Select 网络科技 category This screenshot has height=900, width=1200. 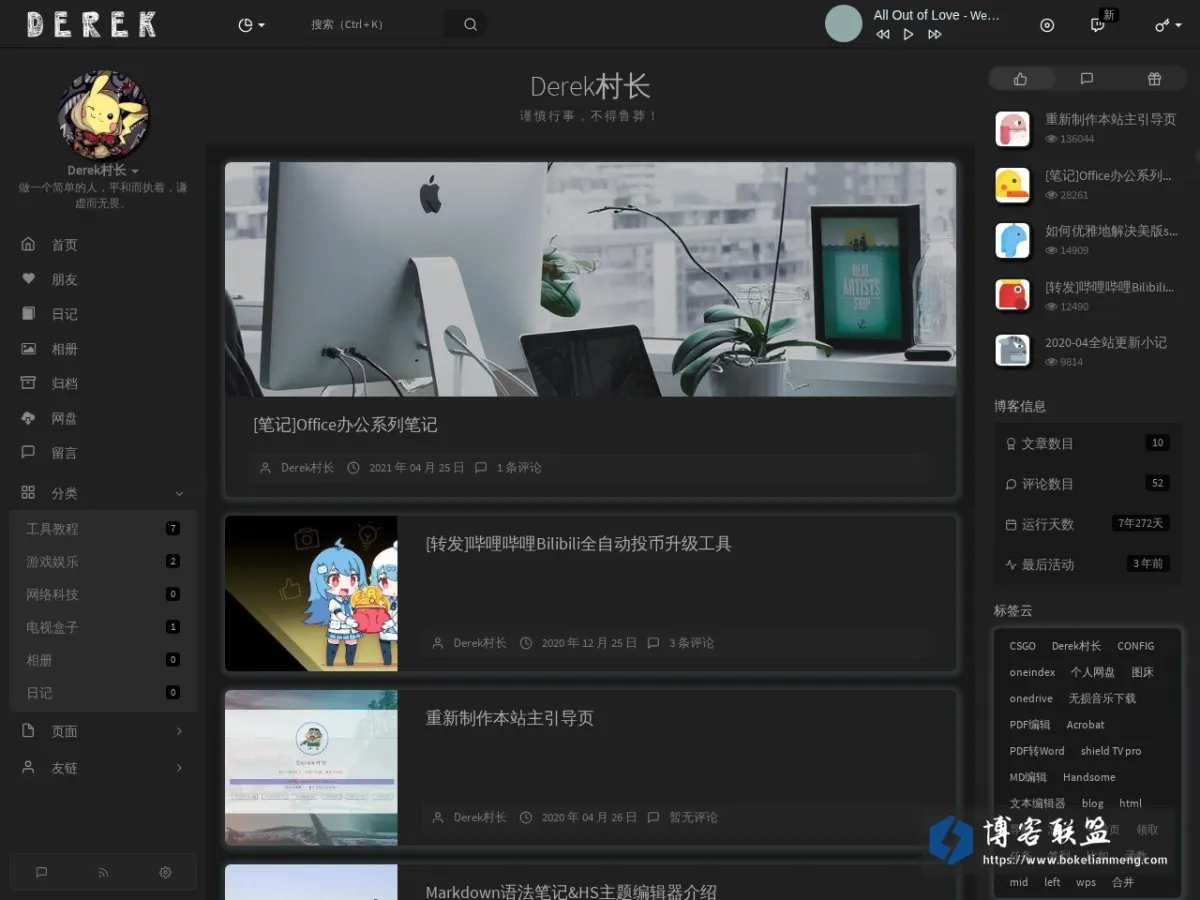click(x=103, y=594)
